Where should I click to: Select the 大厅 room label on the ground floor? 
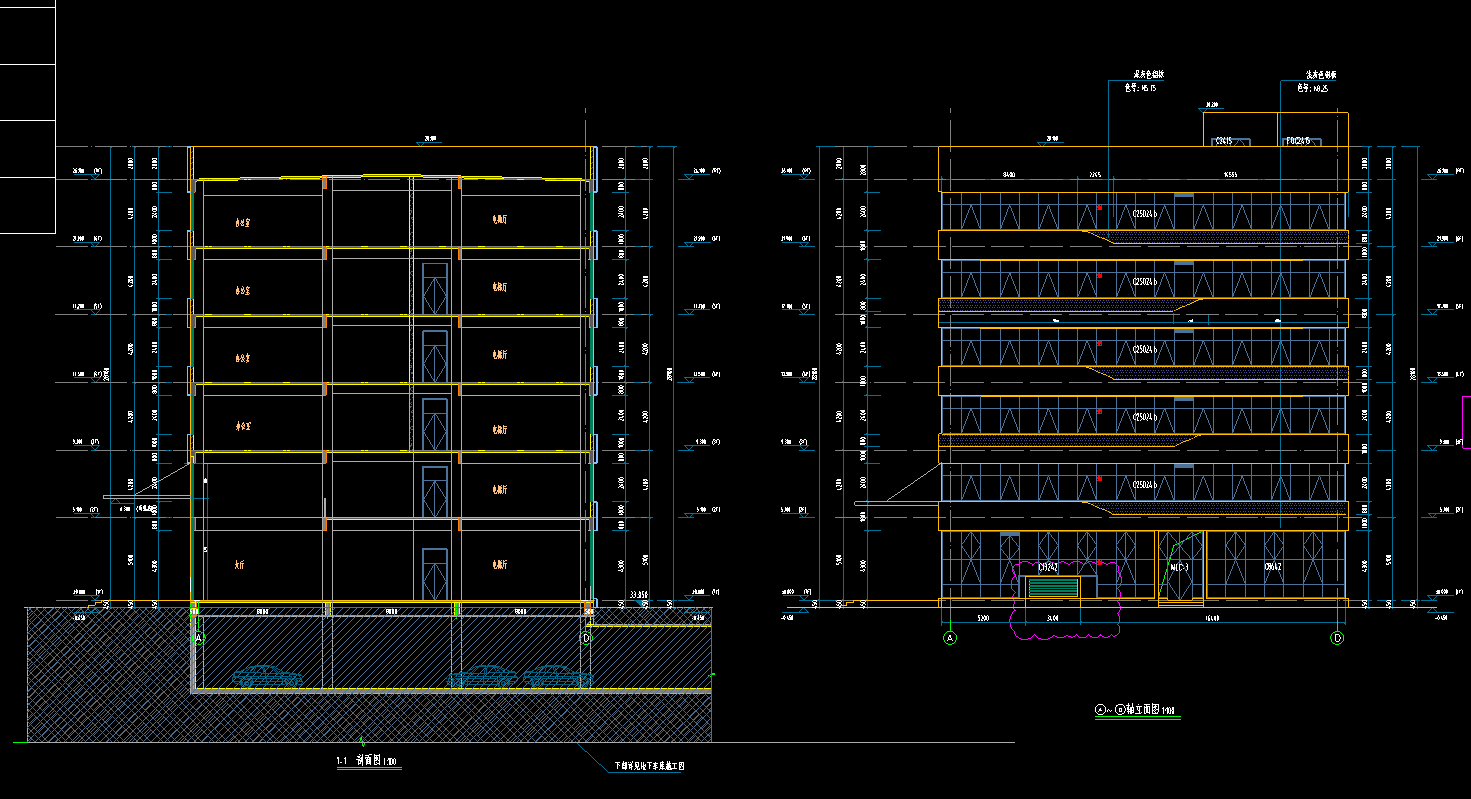coord(239,565)
